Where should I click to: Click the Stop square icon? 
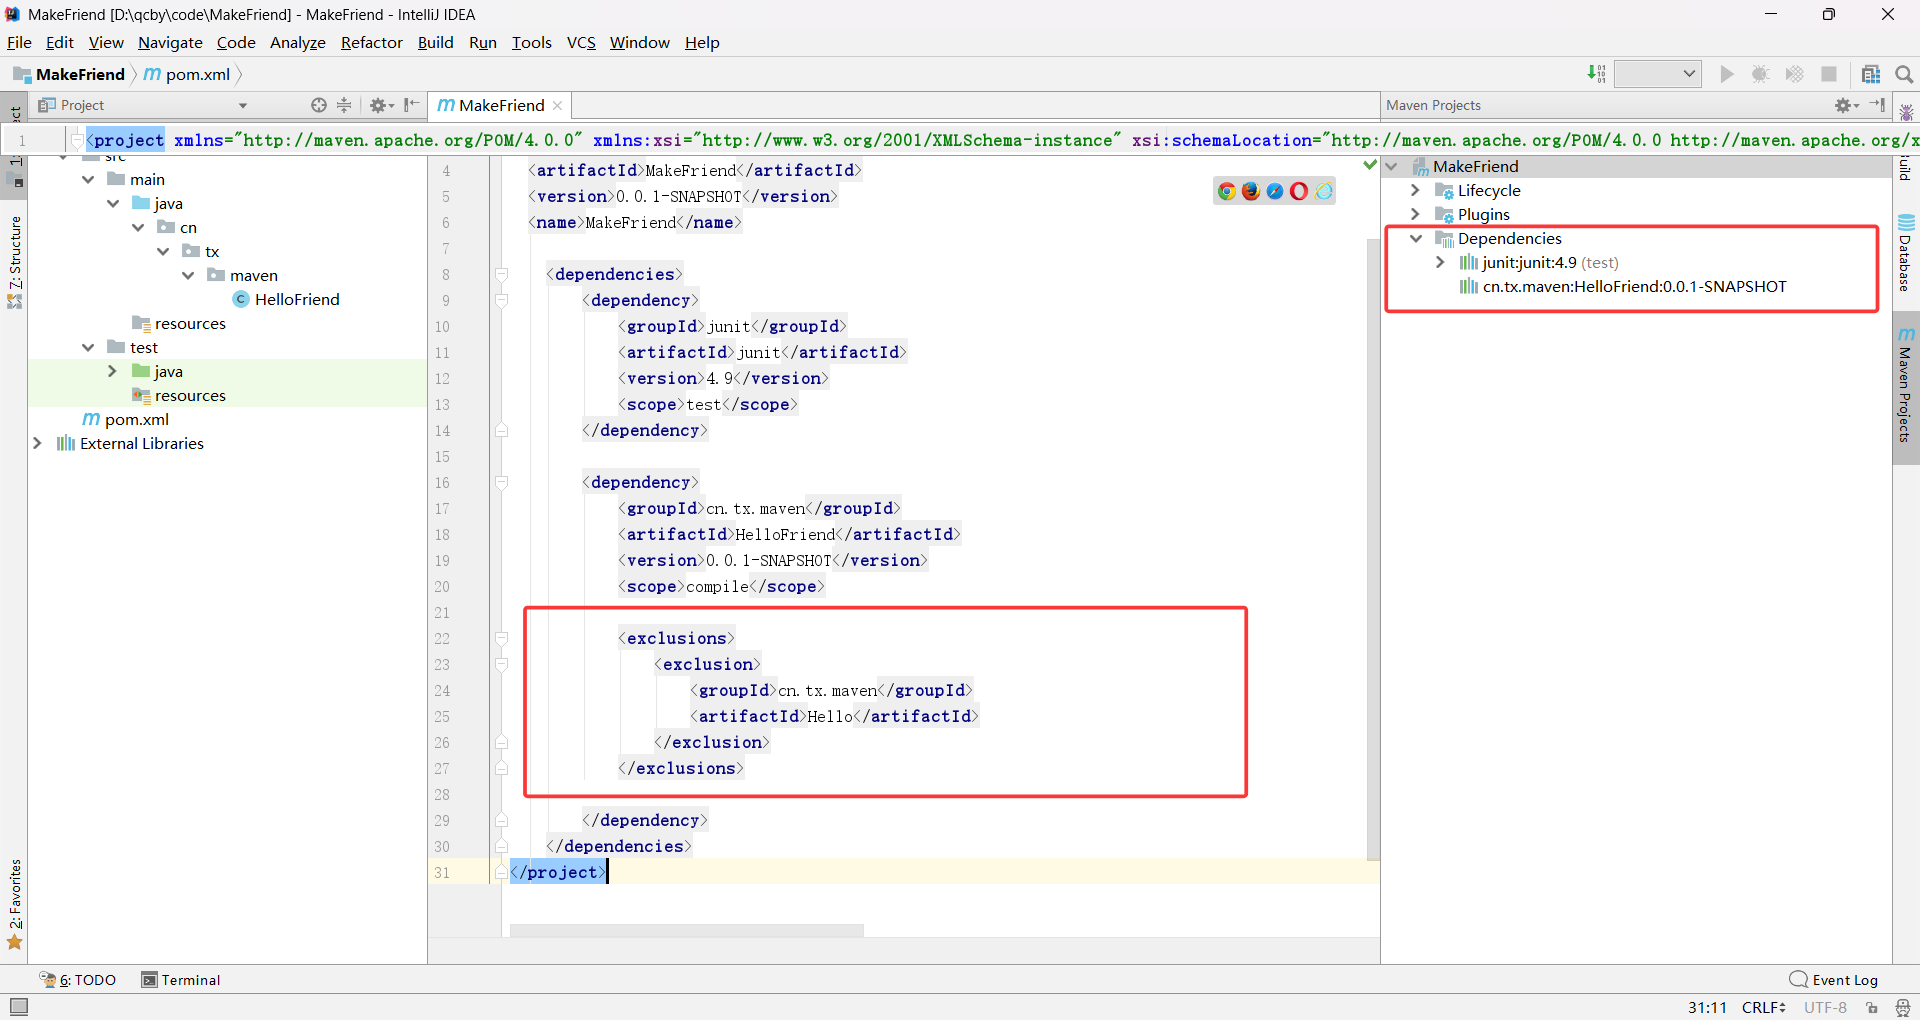[1829, 74]
